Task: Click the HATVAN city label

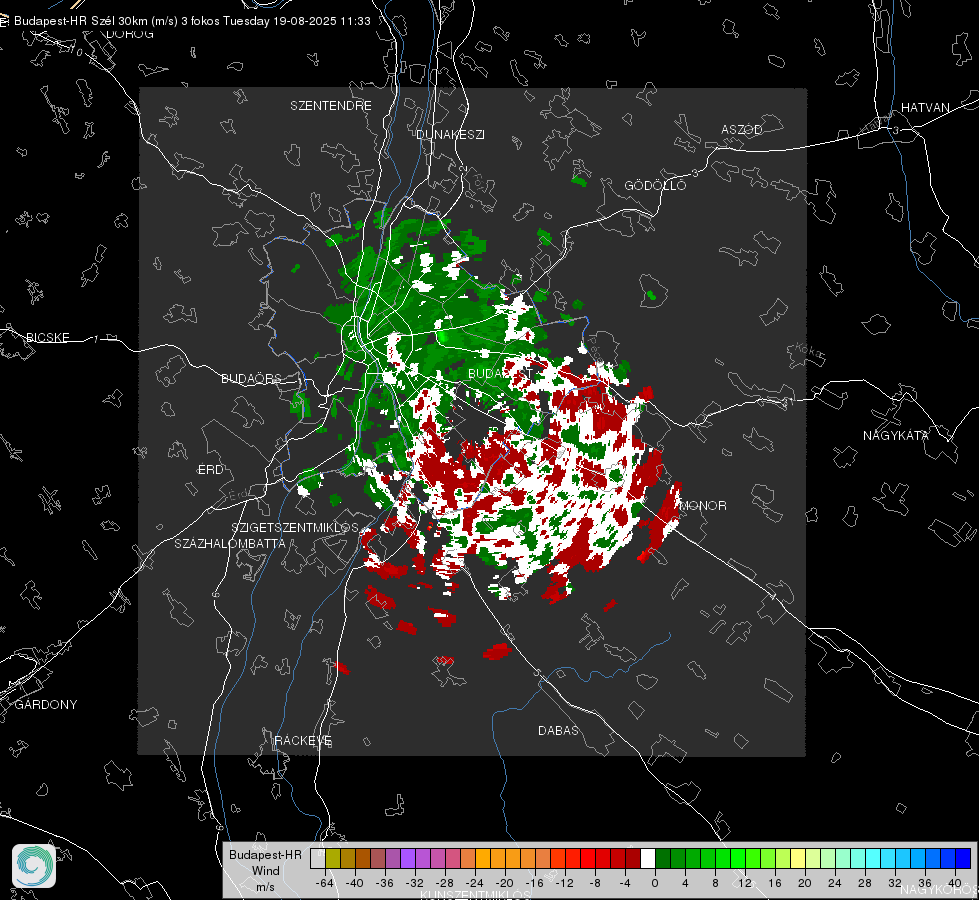Action: point(925,107)
